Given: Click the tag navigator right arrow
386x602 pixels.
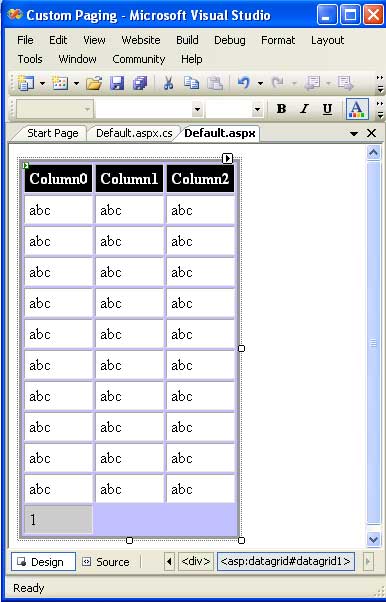Looking at the screenshot, I should [368, 562].
